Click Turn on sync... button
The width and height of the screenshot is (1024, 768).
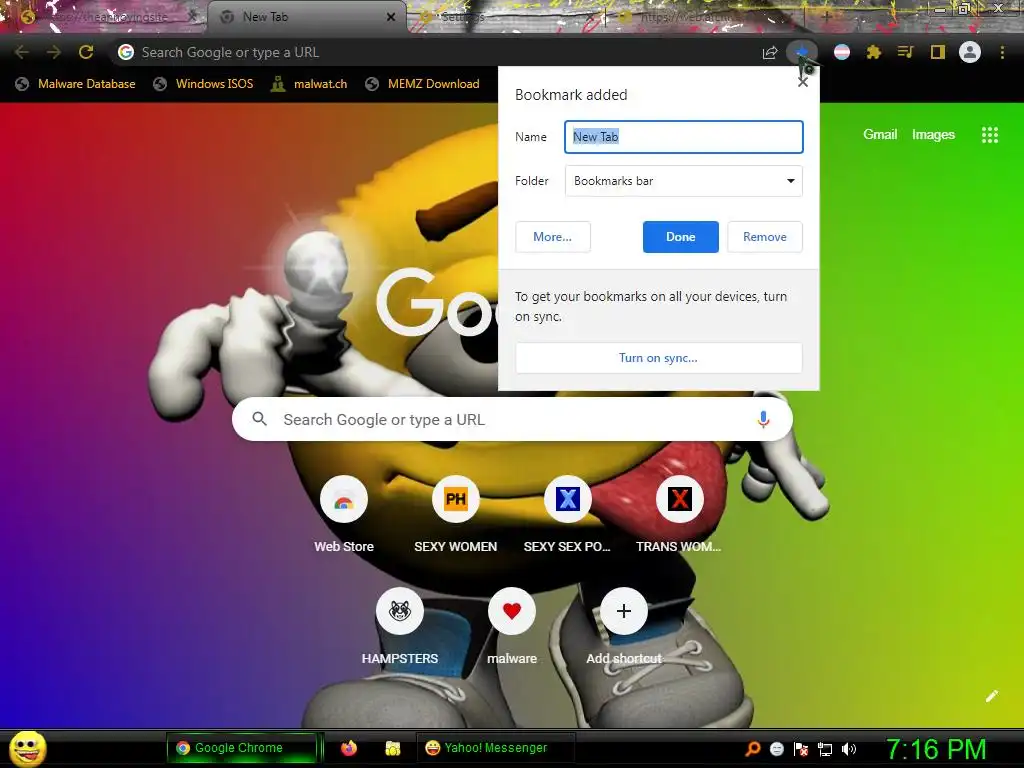[658, 358]
